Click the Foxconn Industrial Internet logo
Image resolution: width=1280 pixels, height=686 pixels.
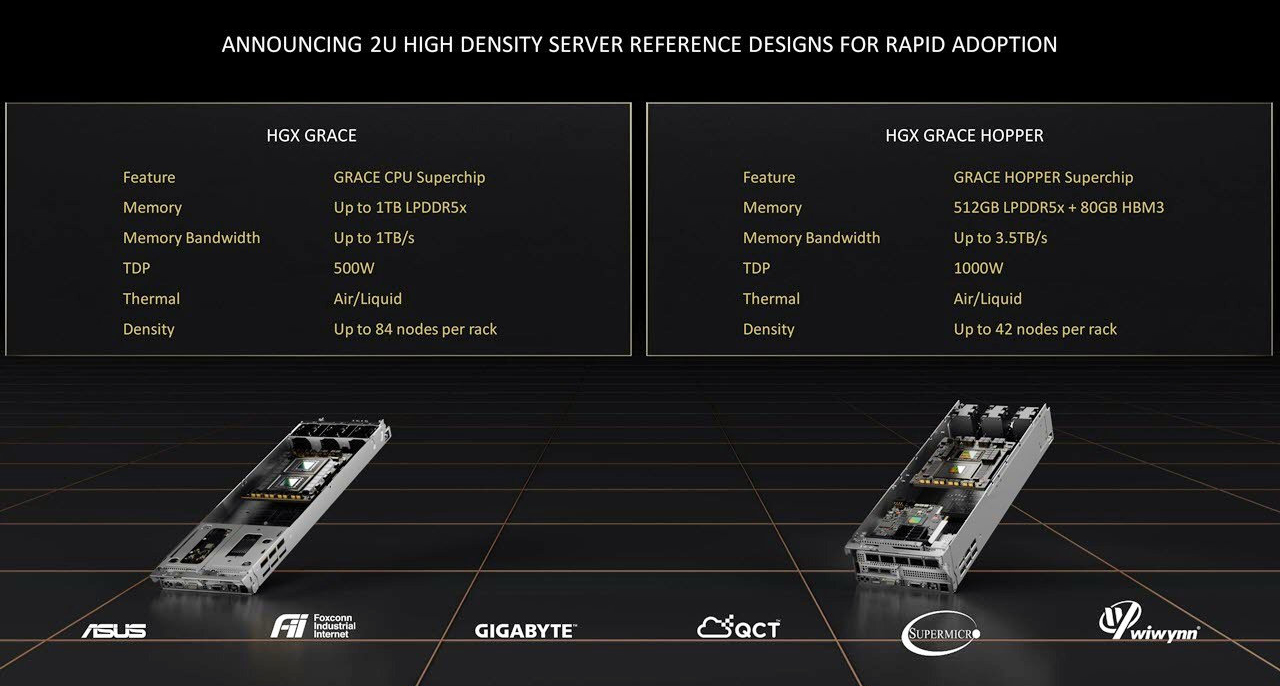[x=313, y=627]
